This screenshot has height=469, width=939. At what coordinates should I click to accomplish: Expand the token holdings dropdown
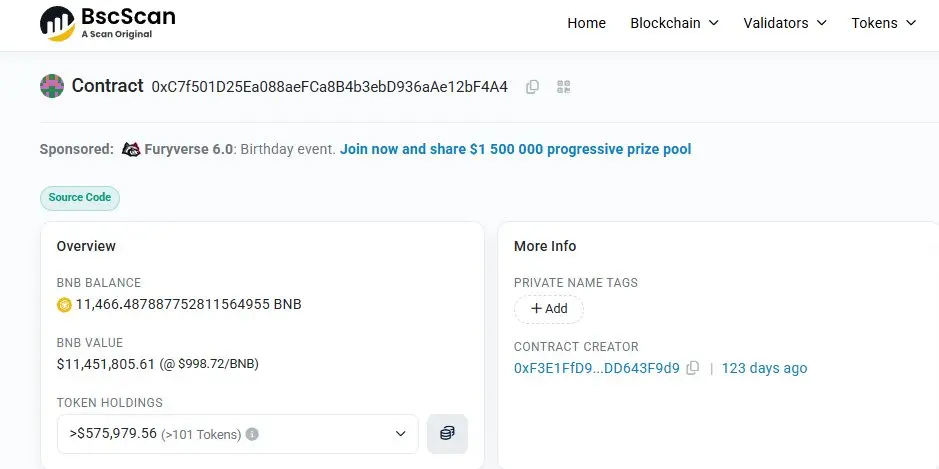[400, 434]
